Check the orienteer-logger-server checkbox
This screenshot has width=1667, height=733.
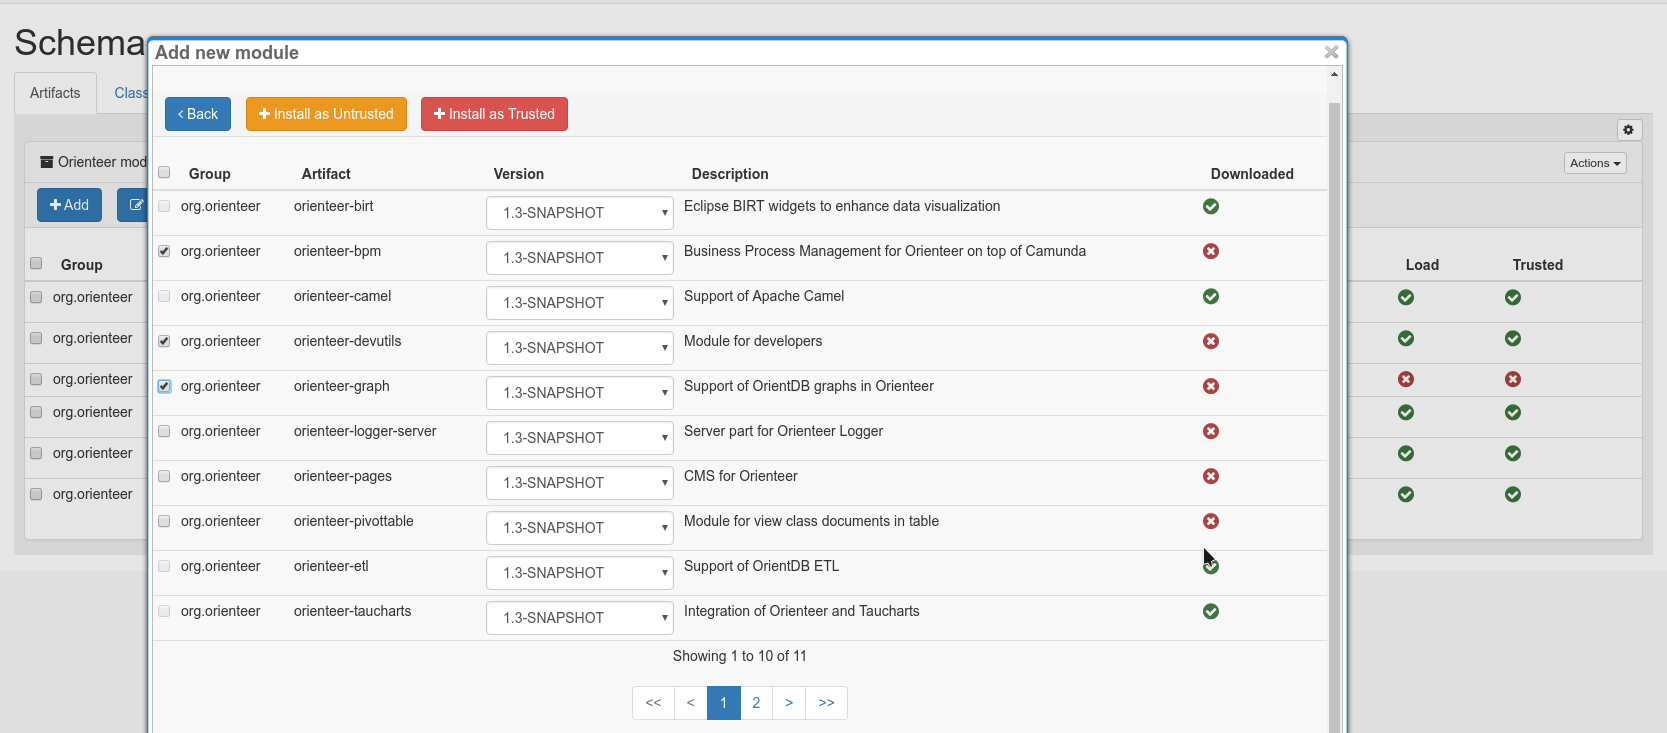164,431
